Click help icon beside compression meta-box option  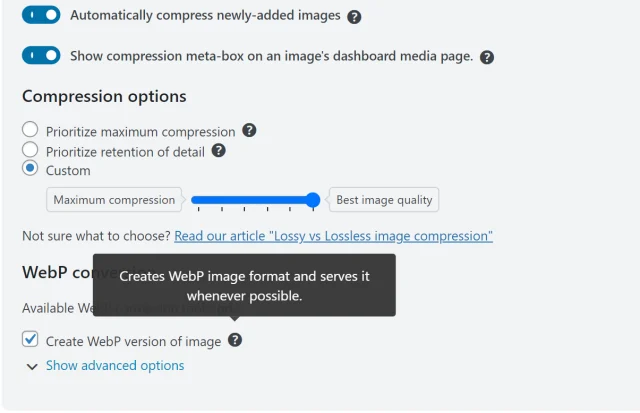tap(487, 57)
